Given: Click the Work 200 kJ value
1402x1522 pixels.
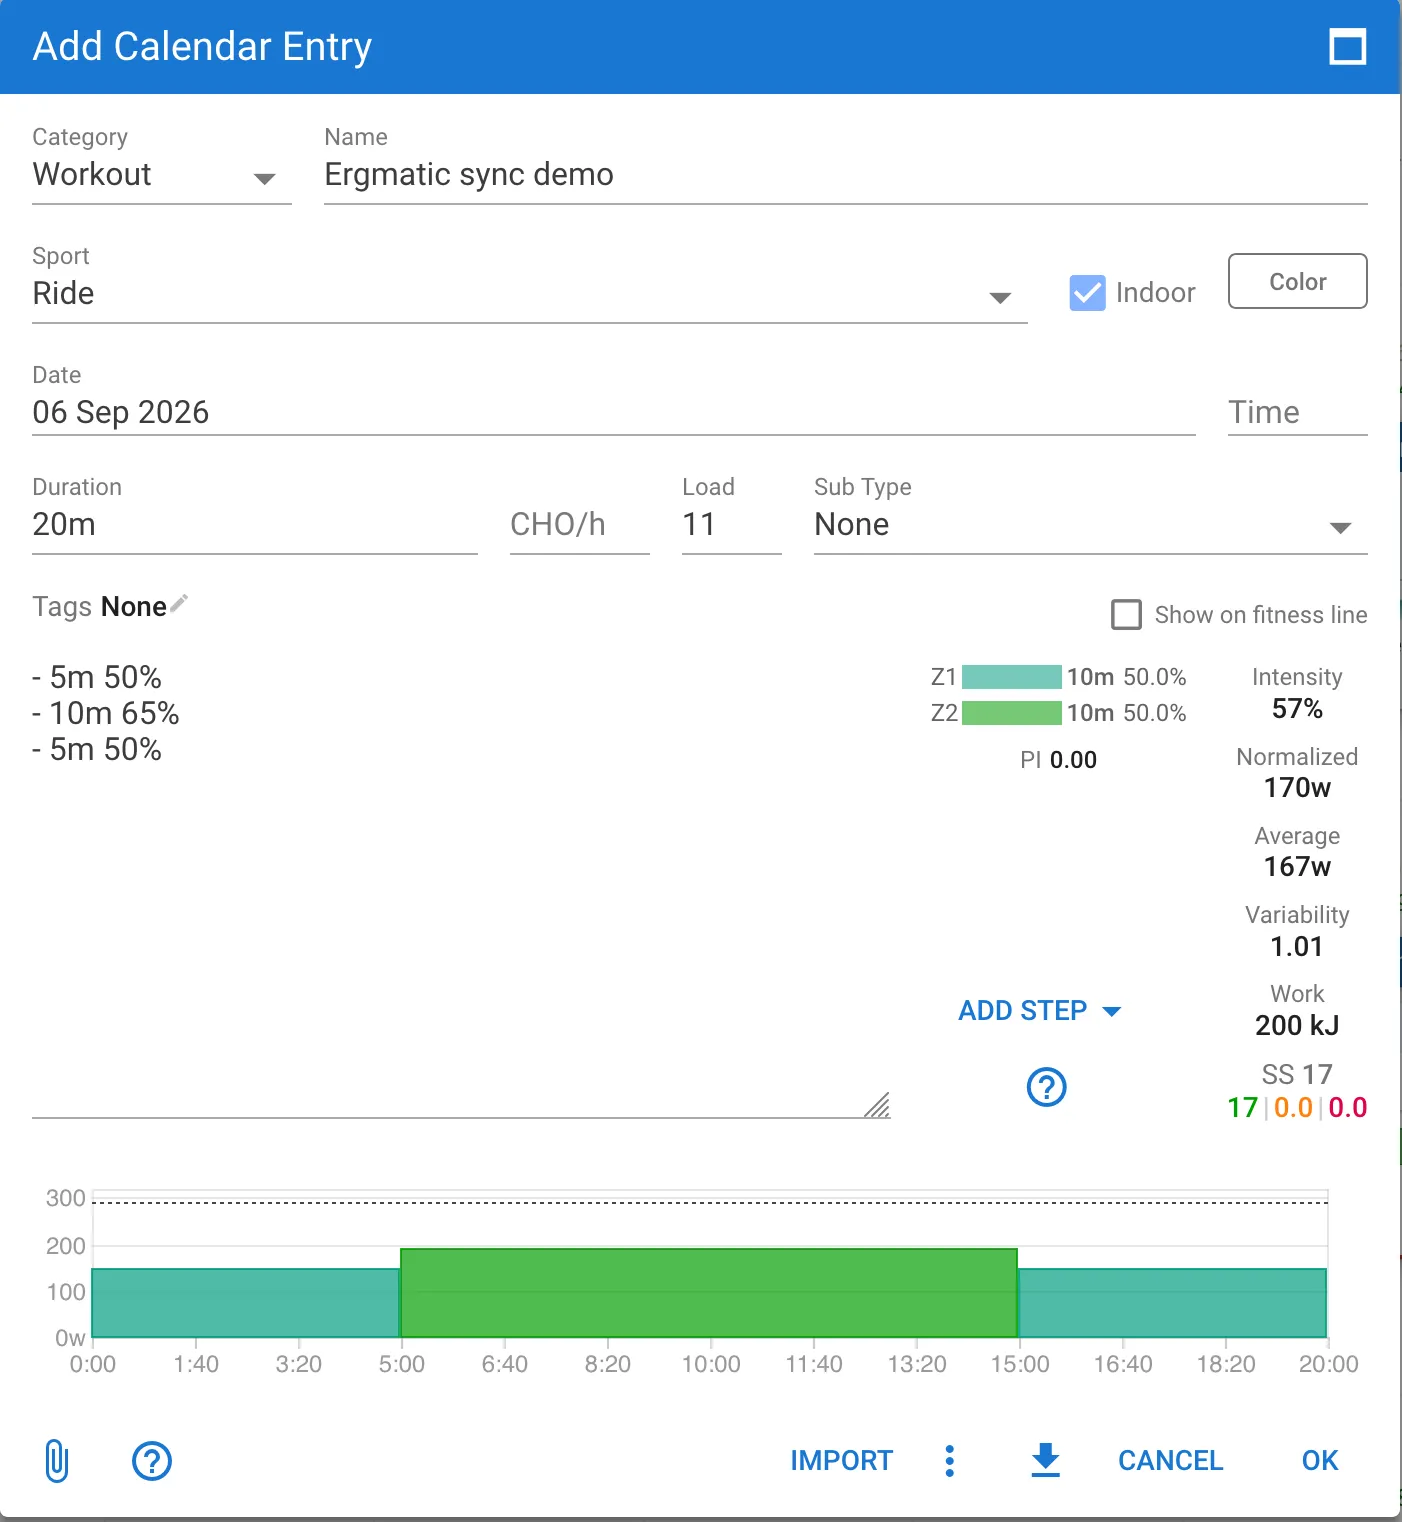Looking at the screenshot, I should pos(1297,1026).
